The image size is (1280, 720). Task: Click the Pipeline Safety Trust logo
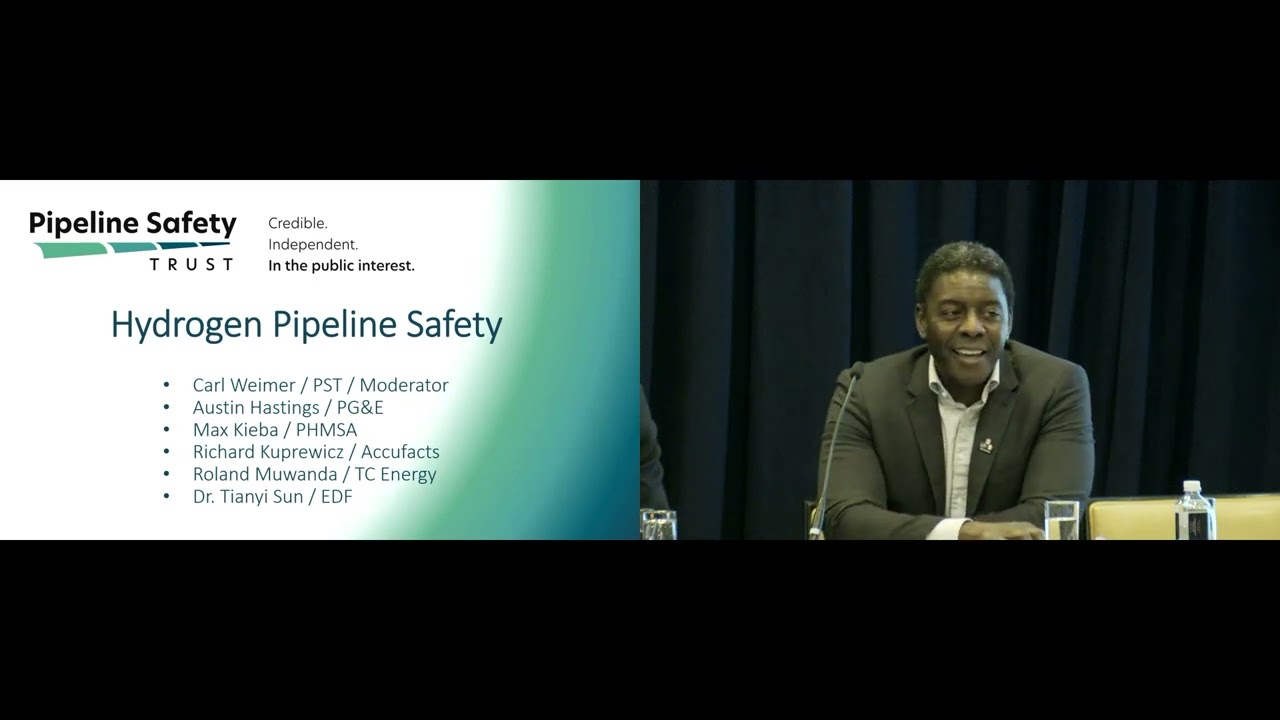[x=133, y=241]
